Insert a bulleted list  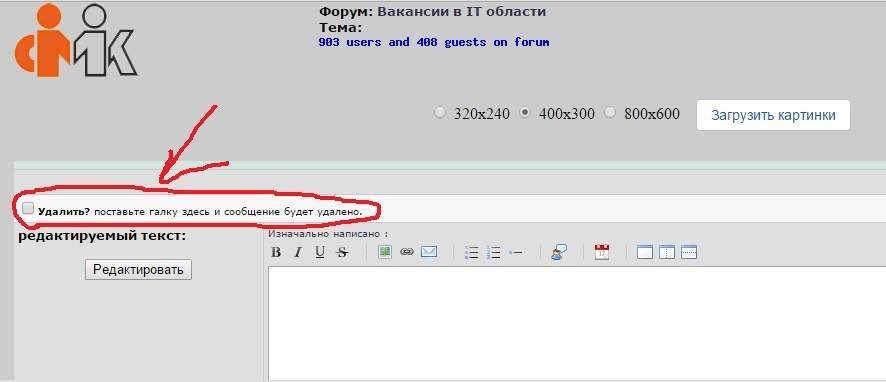click(x=471, y=253)
